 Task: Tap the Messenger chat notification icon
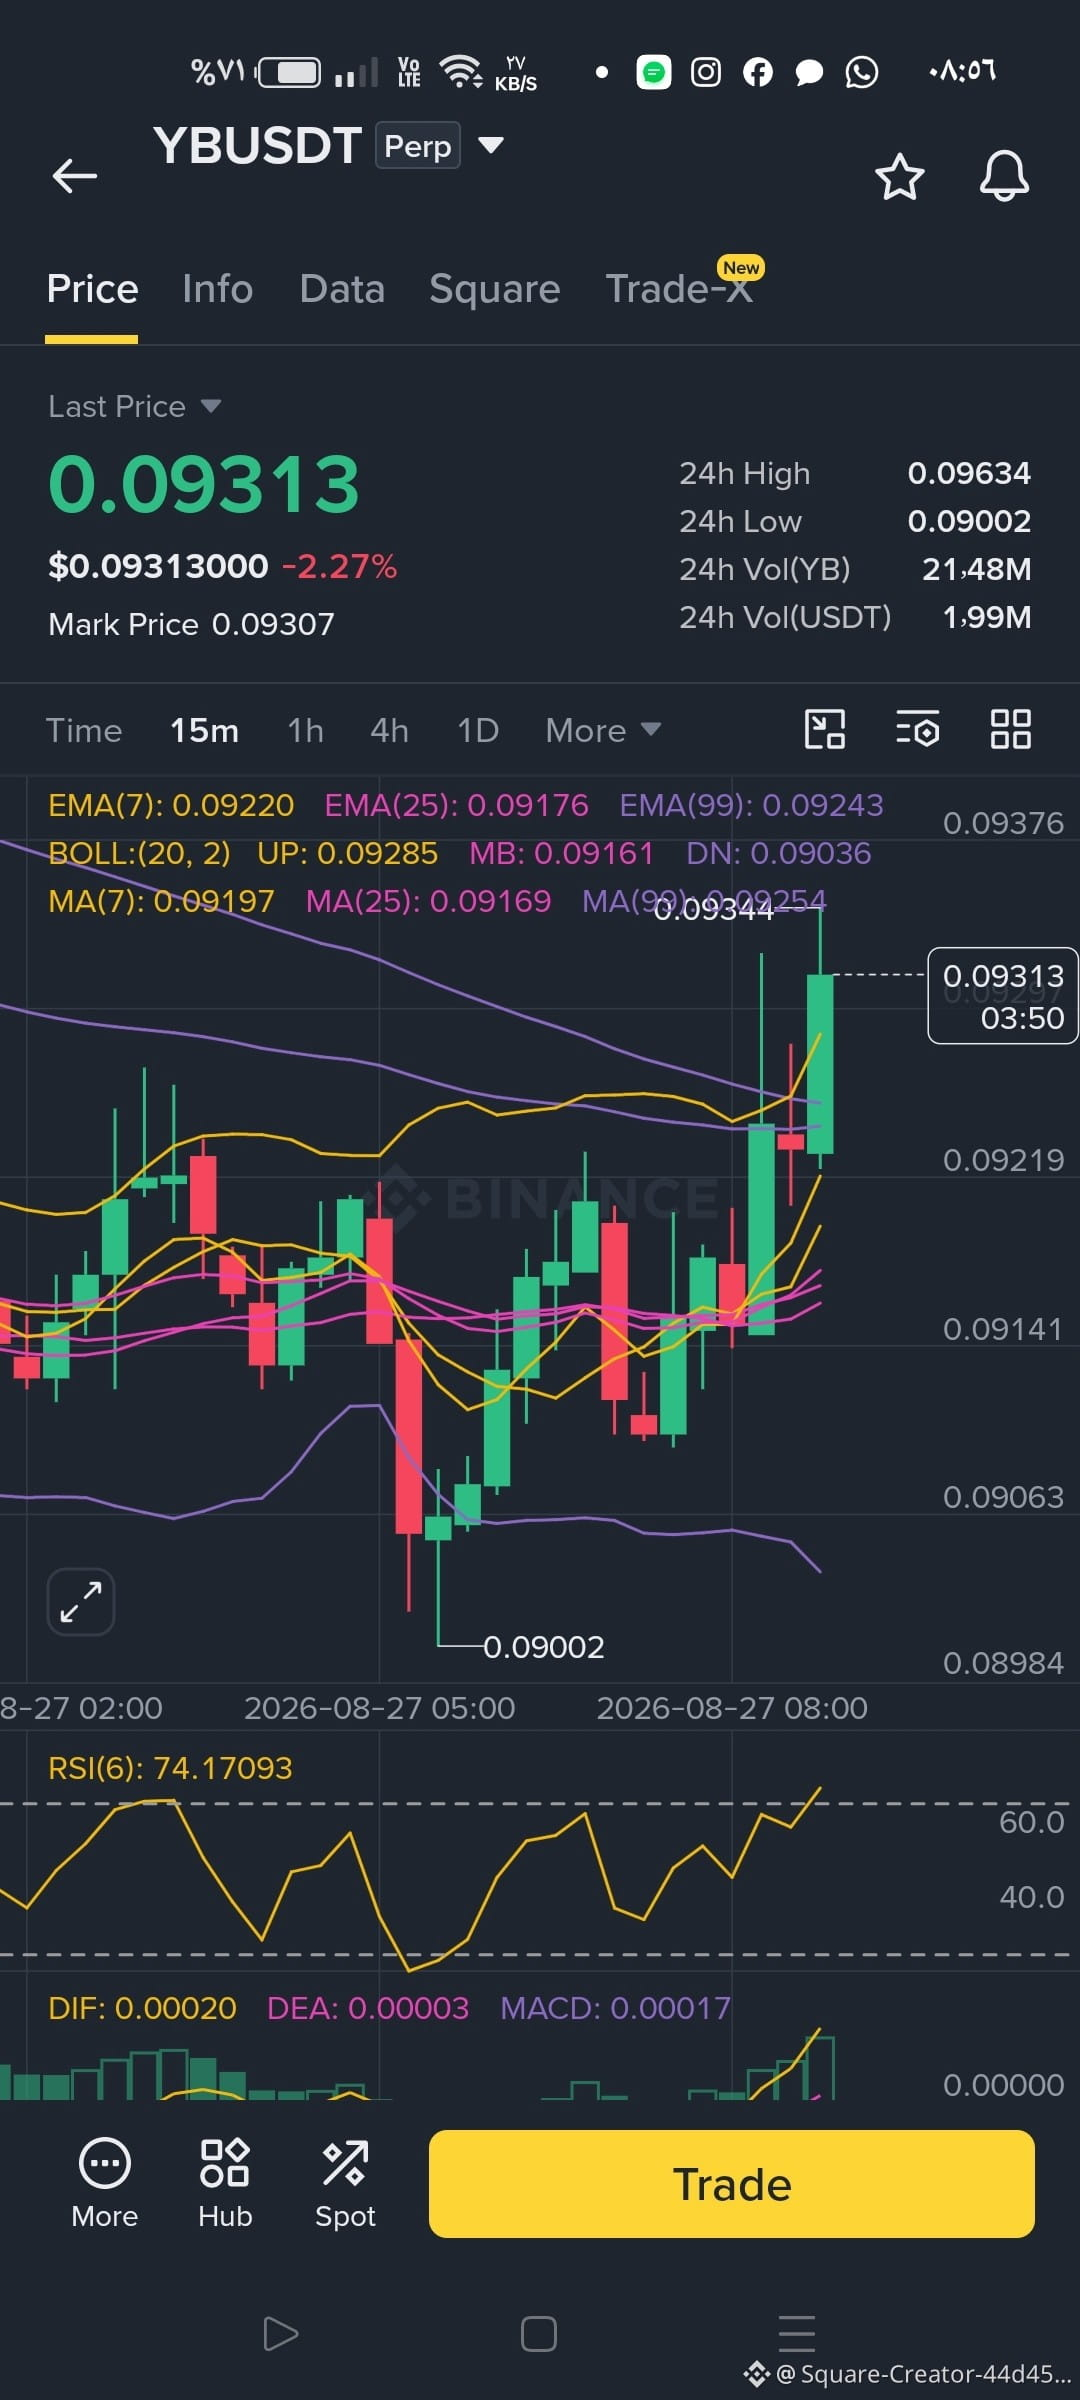pos(809,73)
